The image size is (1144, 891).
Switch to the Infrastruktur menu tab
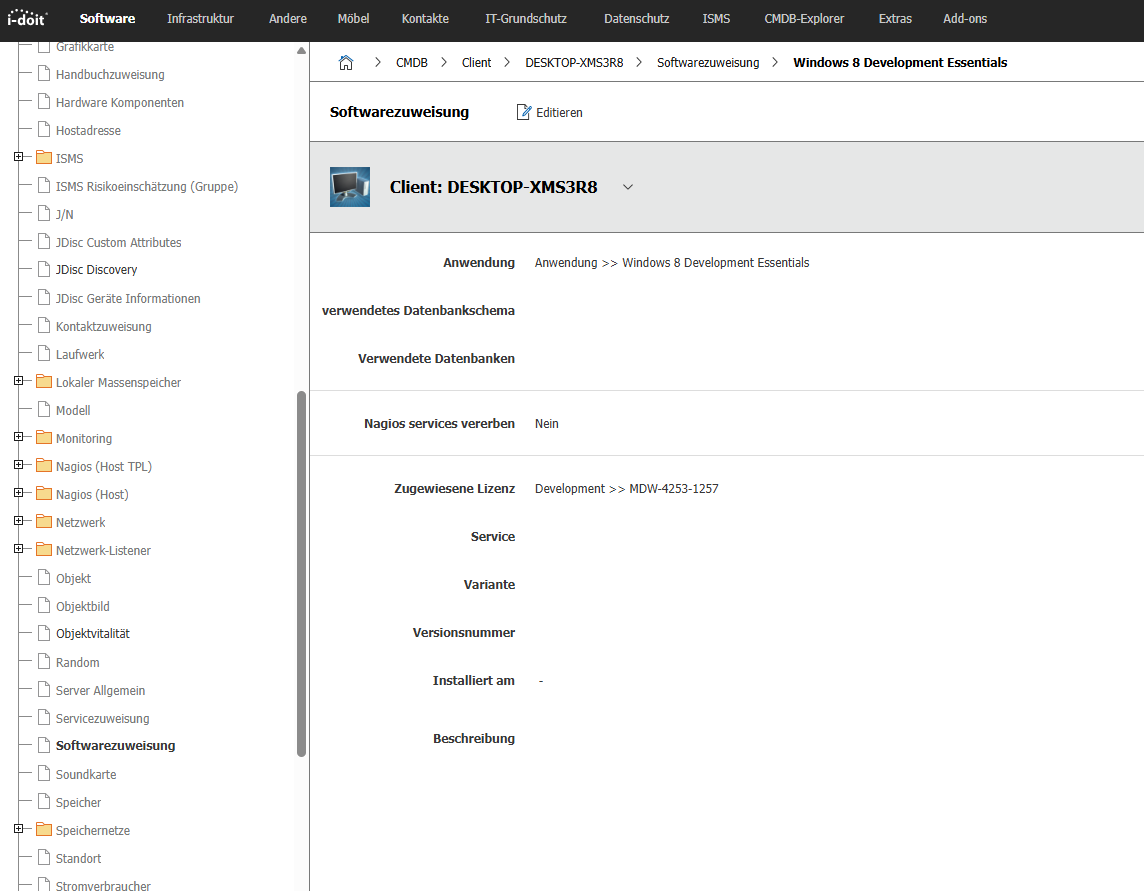click(202, 19)
